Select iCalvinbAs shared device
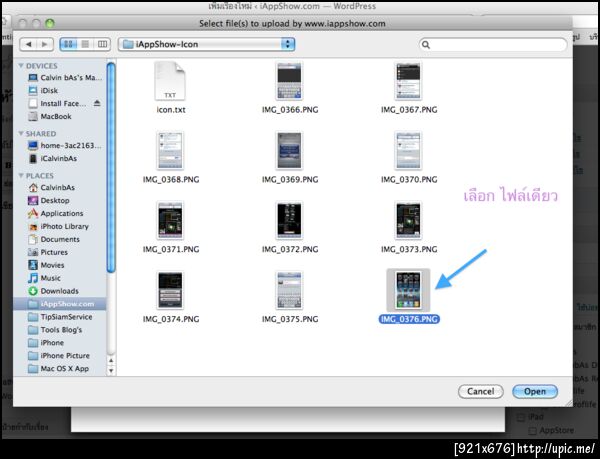This screenshot has height=459, width=600. (x=52, y=158)
